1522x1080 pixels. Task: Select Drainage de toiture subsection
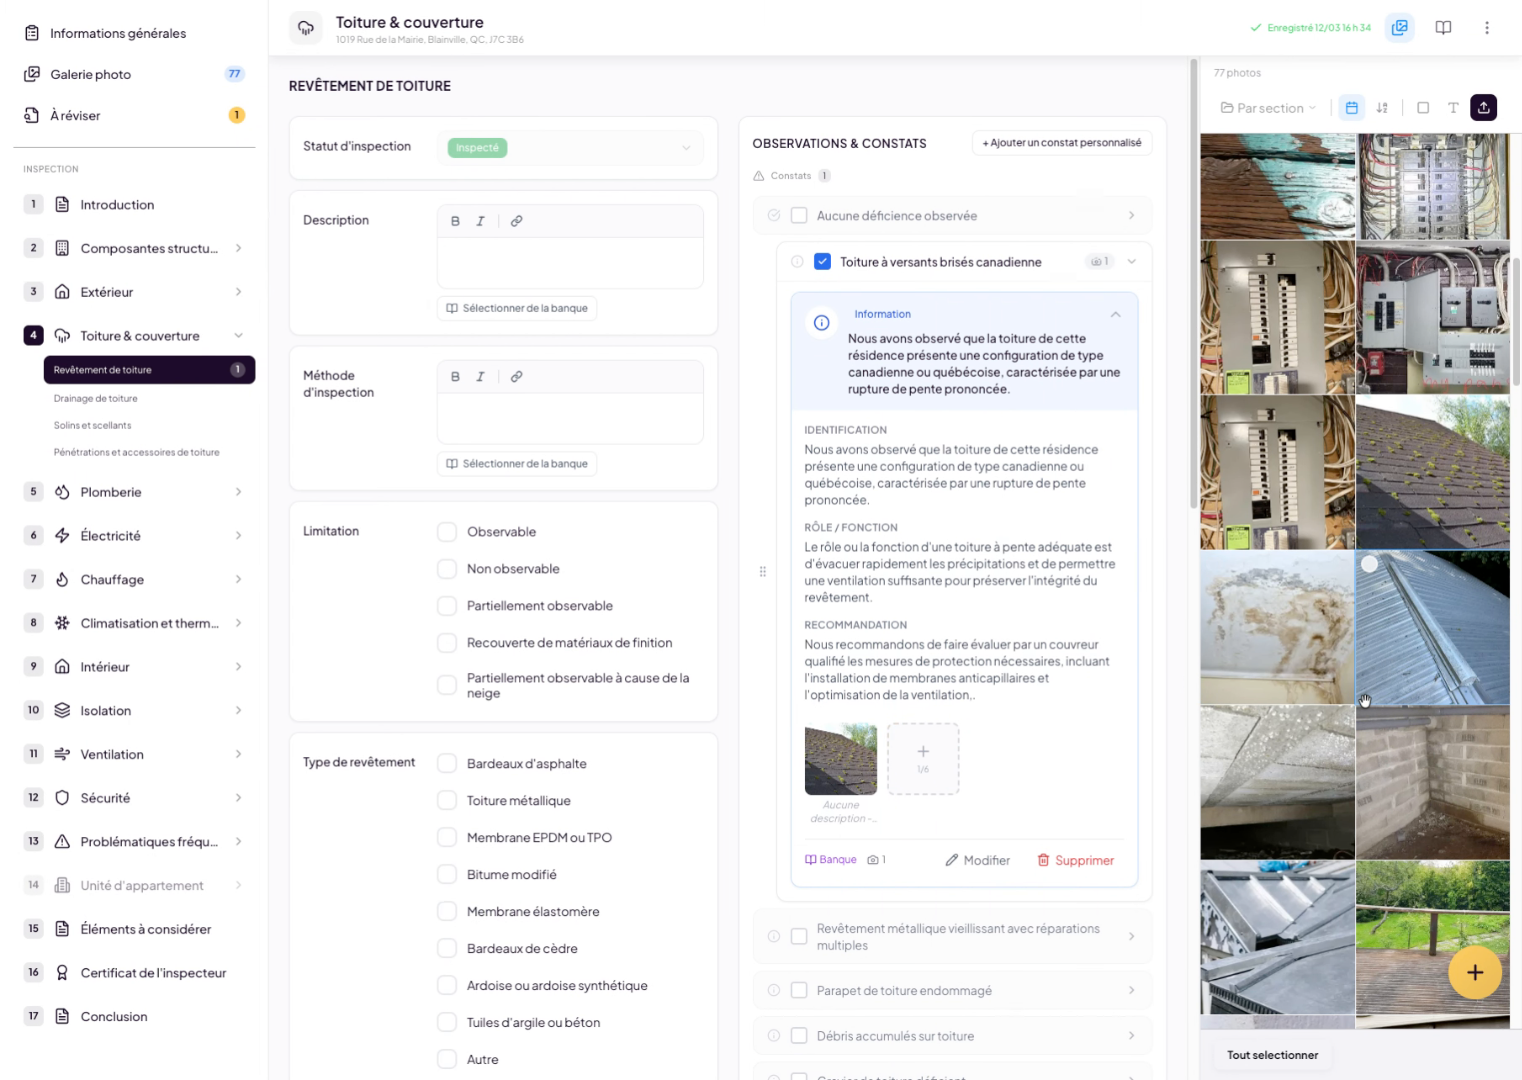96,398
